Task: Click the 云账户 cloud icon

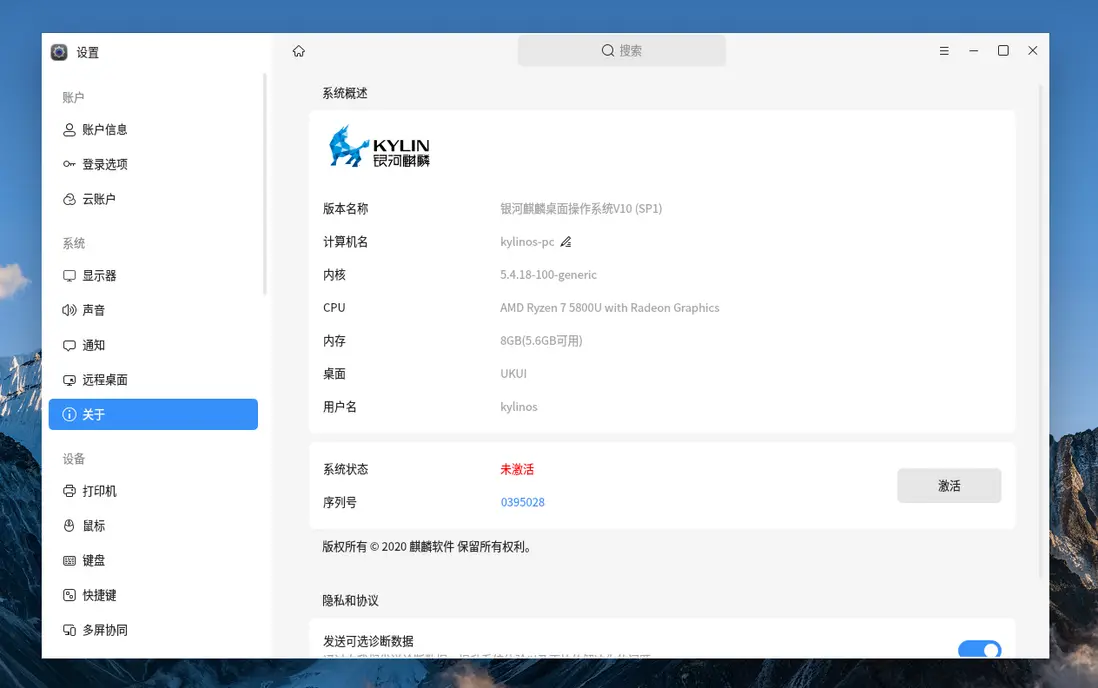Action: pos(69,199)
